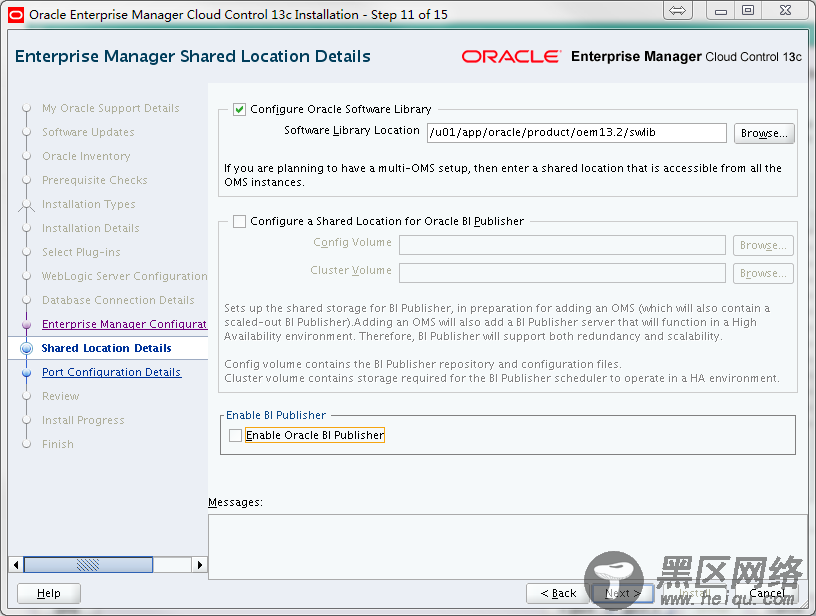This screenshot has width=816, height=616.
Task: Close the installer window
Action: (x=786, y=10)
